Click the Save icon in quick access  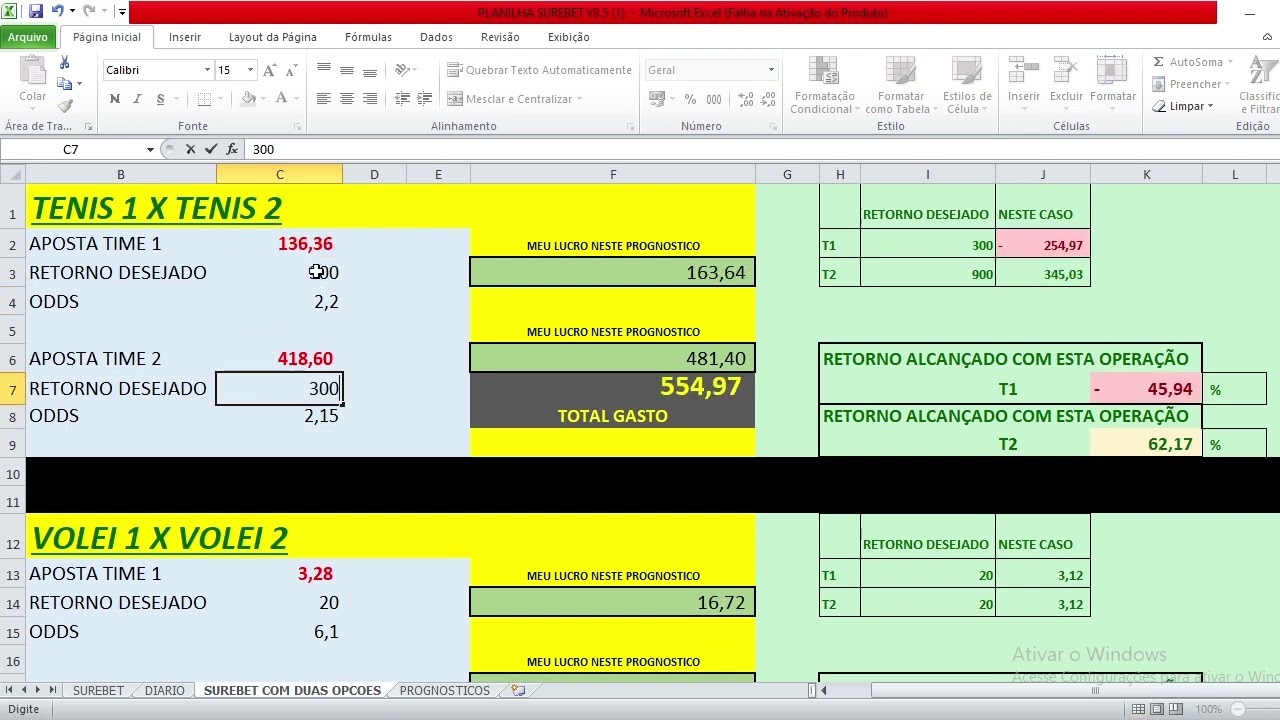tap(36, 12)
